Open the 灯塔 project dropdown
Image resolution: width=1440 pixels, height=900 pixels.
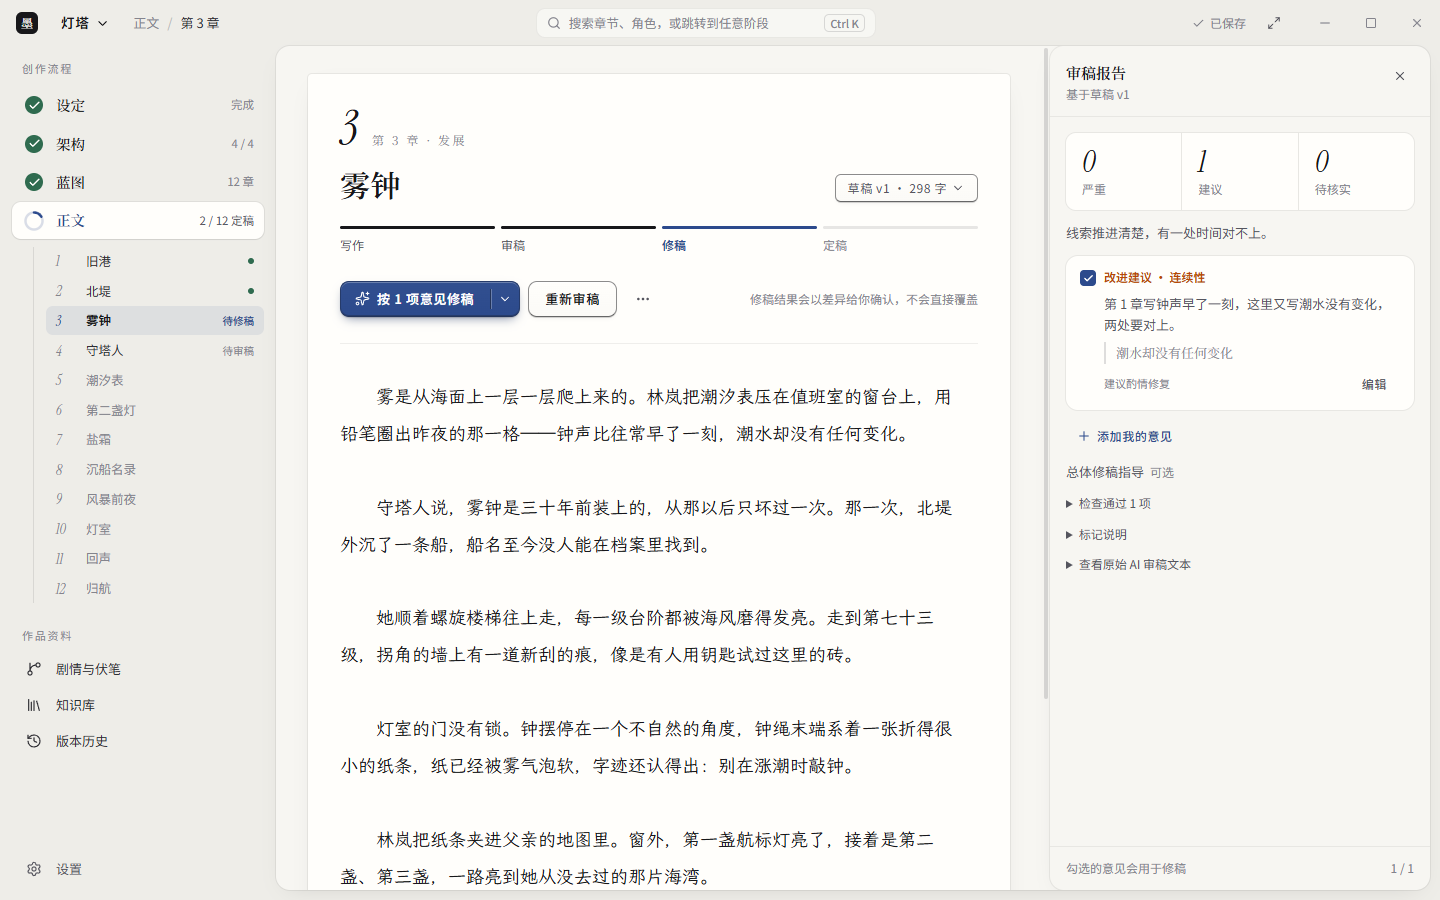pos(84,23)
